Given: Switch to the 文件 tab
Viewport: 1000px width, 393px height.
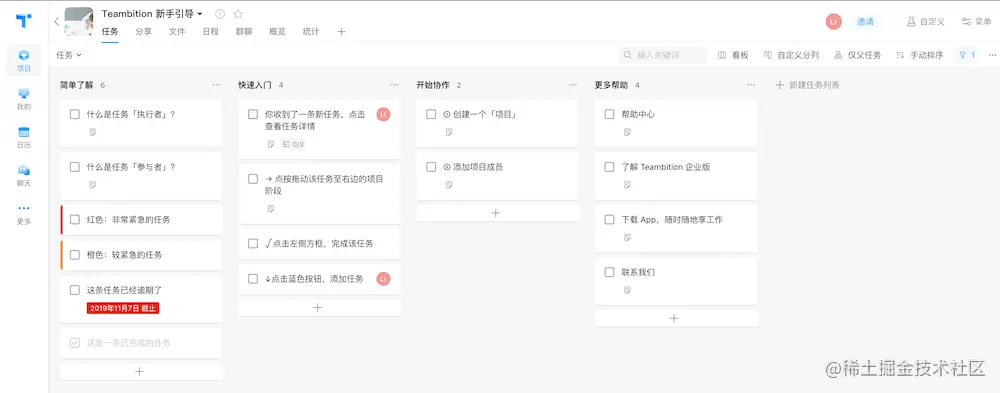Looking at the screenshot, I should point(177,31).
